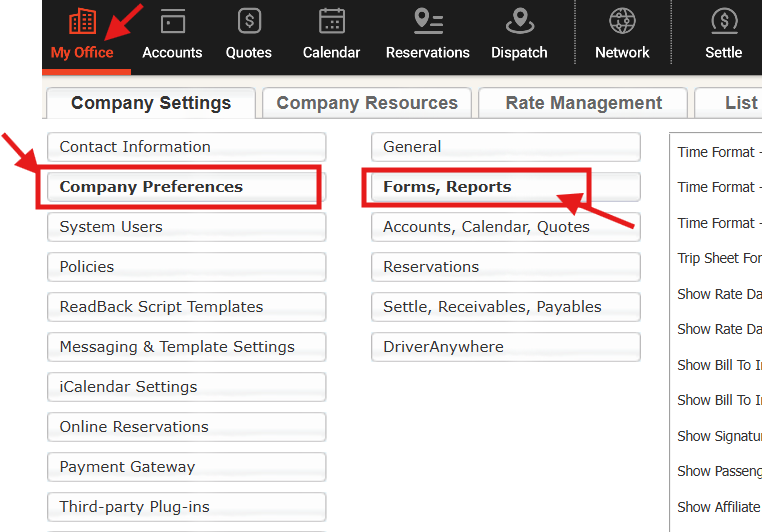This screenshot has width=762, height=532.
Task: Select Company Preferences menu item
Action: (187, 187)
